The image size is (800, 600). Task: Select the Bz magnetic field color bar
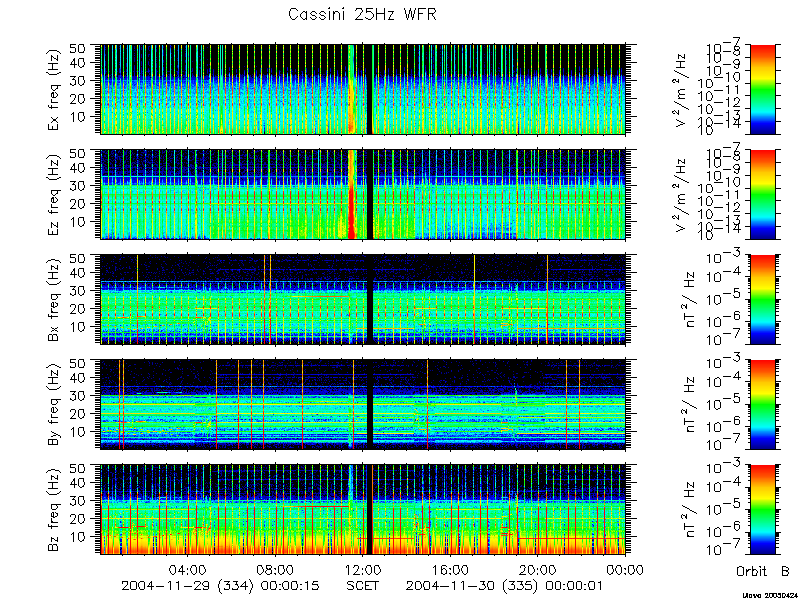pyautogui.click(x=762, y=510)
